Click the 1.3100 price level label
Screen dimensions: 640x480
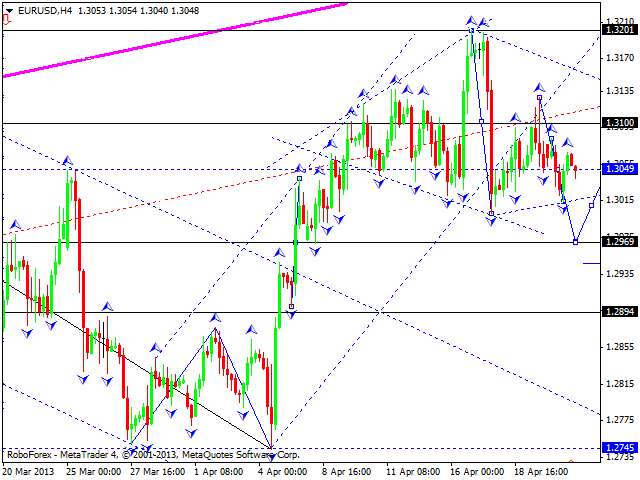(618, 123)
